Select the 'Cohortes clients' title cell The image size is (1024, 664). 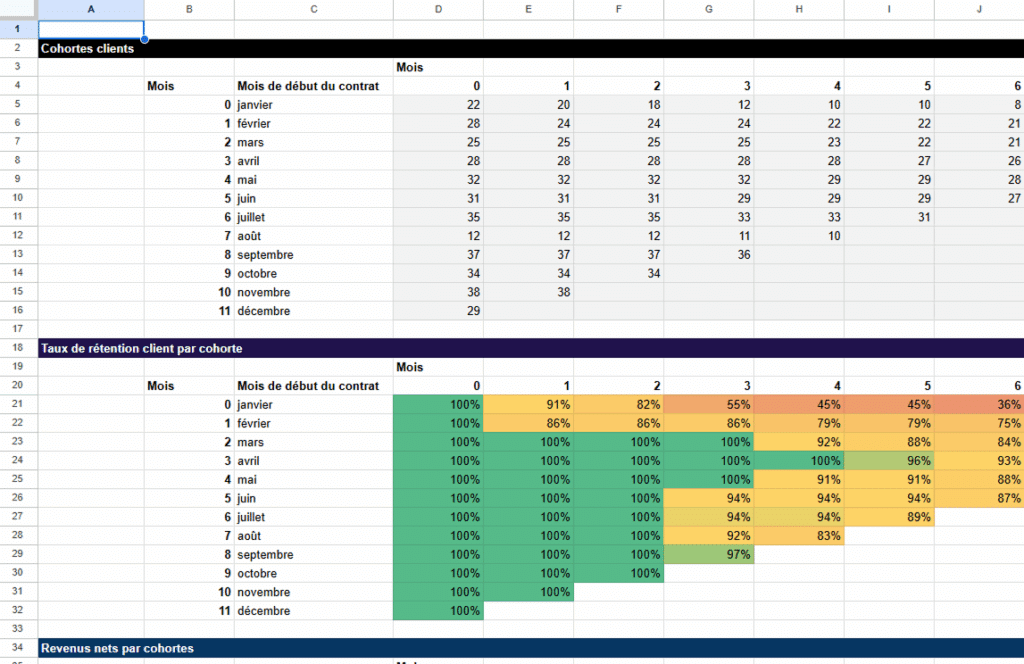[x=88, y=48]
